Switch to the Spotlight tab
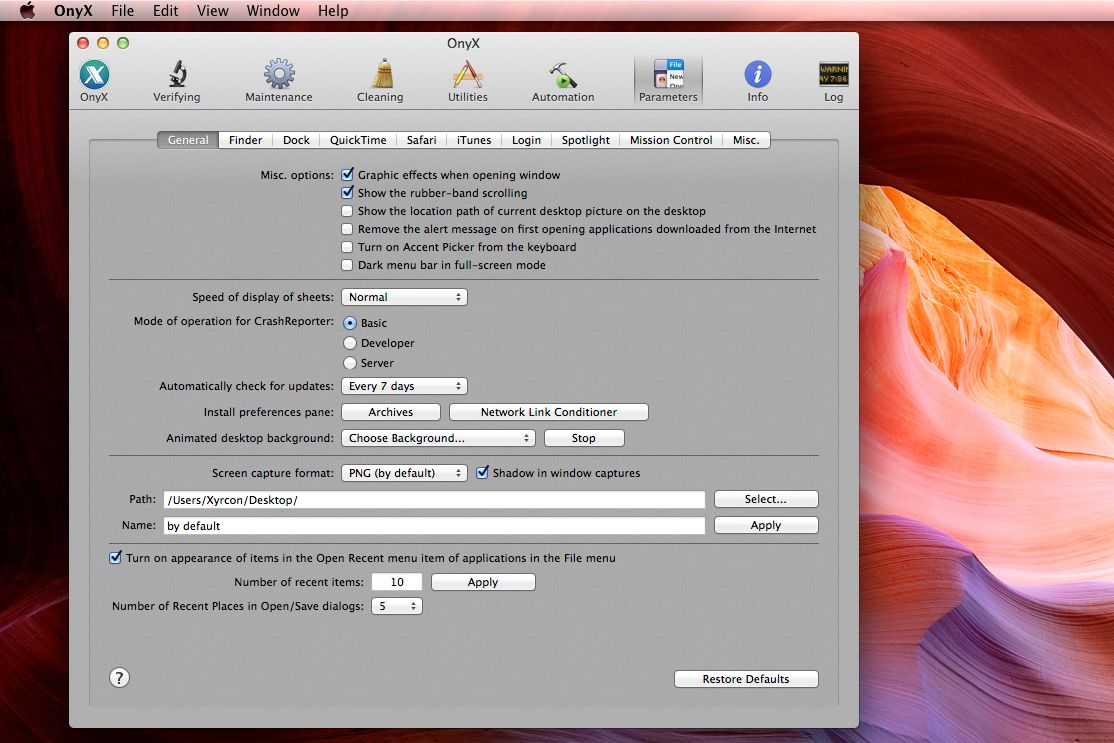Screen dimensions: 1114x743 coord(585,140)
